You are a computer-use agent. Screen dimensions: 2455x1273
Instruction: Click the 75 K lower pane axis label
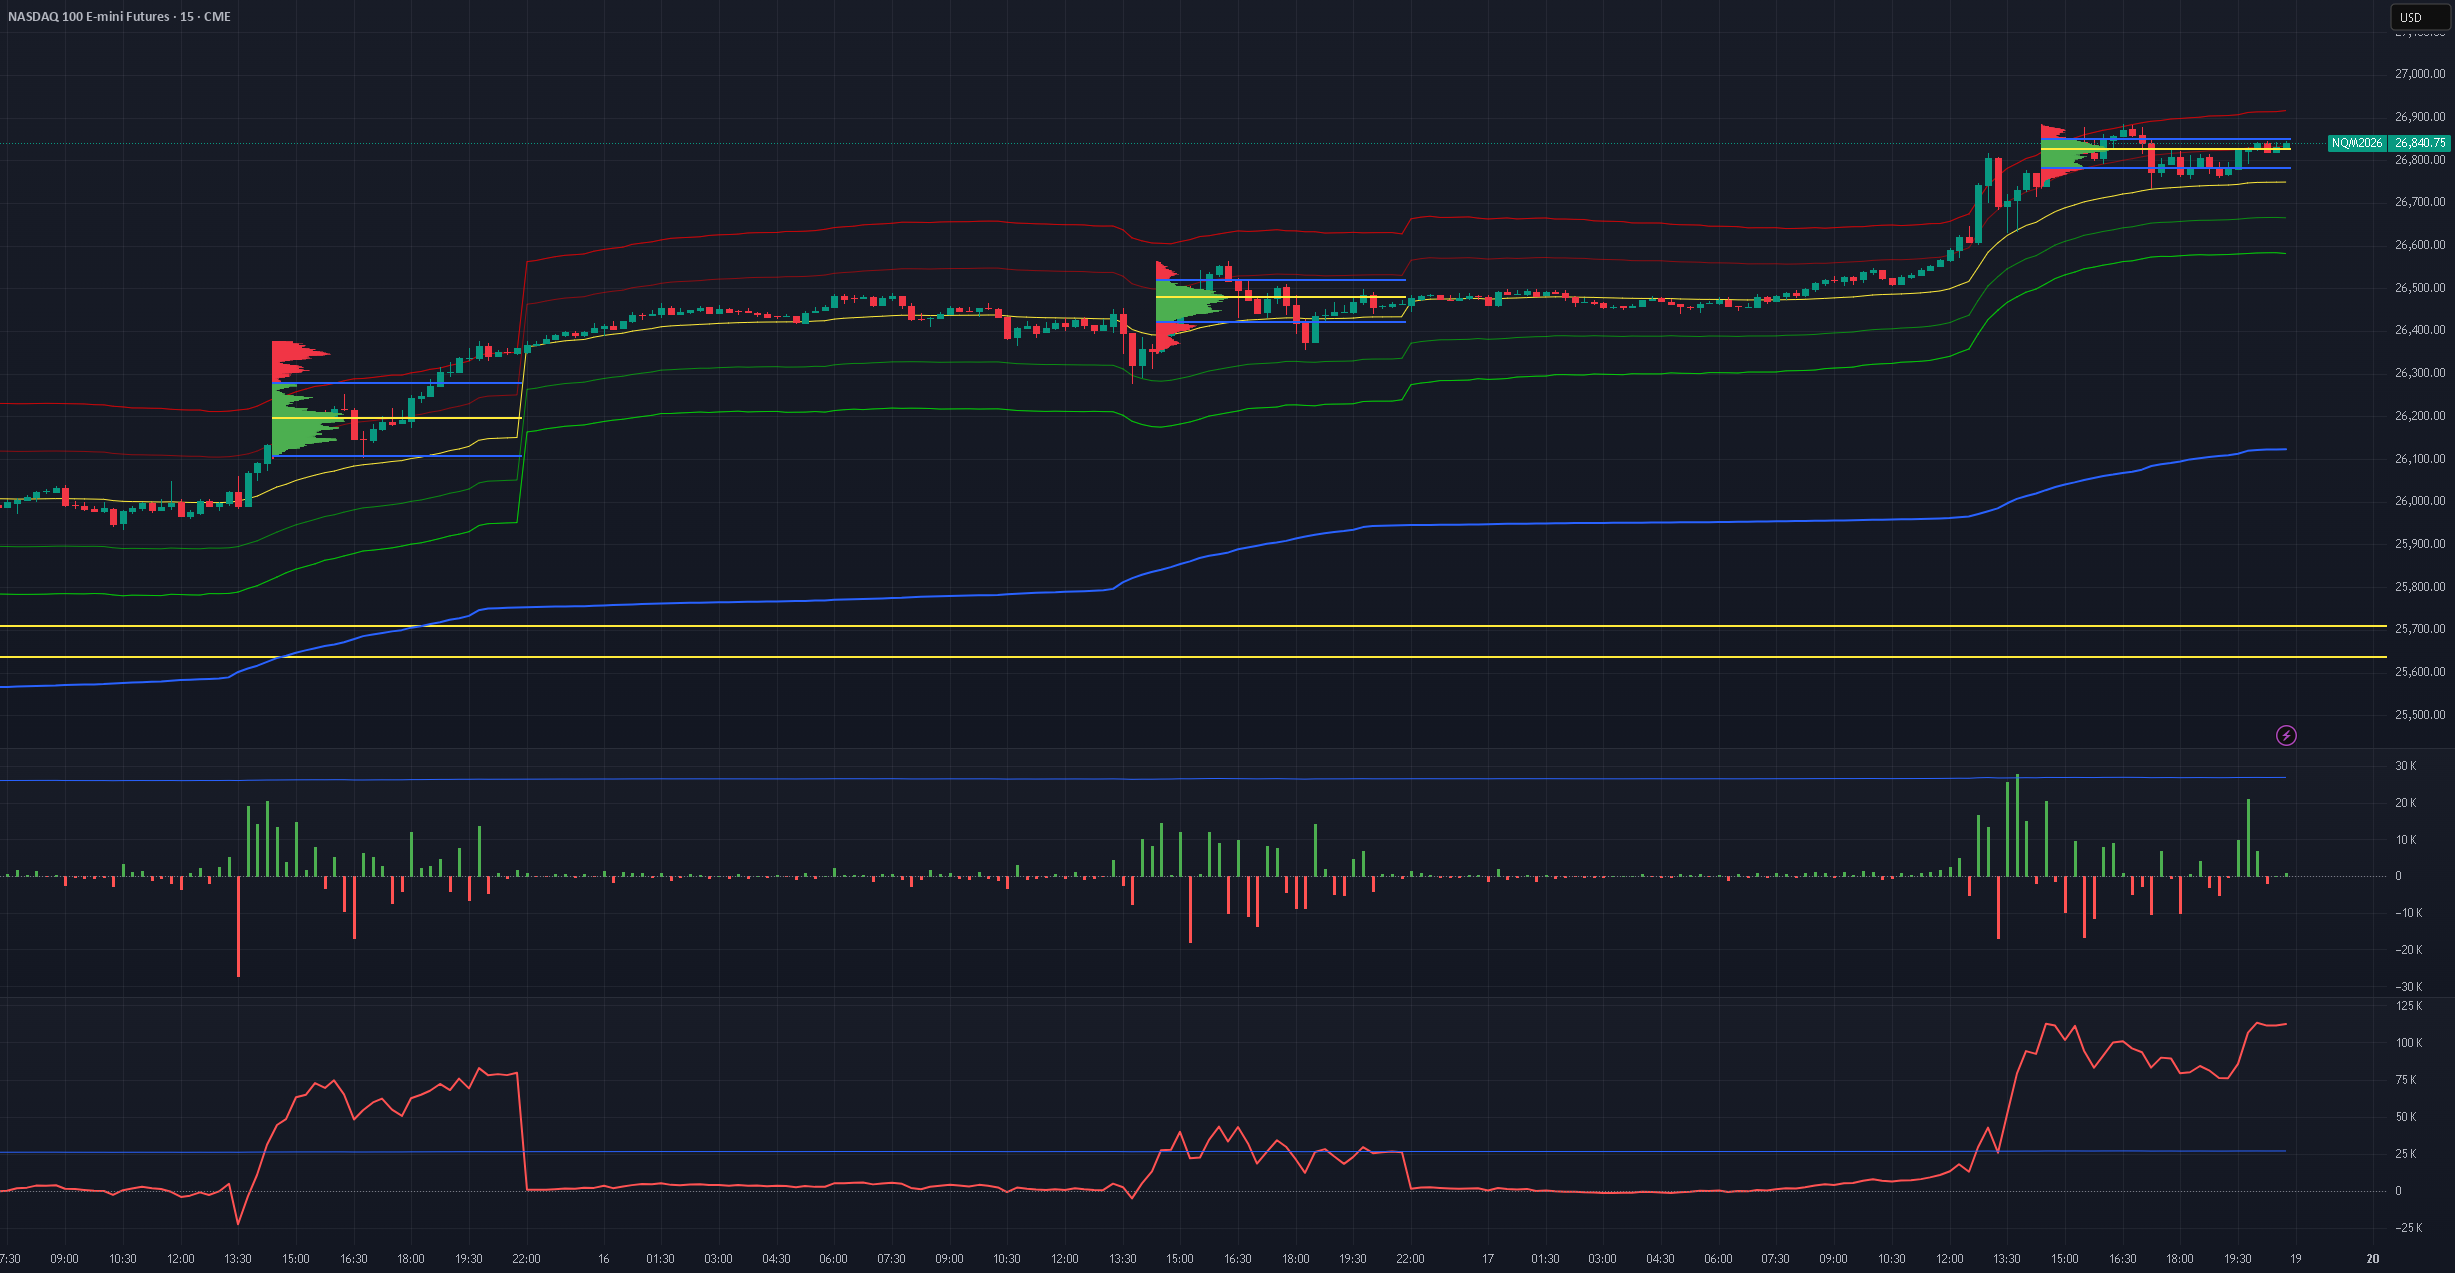[2405, 1080]
